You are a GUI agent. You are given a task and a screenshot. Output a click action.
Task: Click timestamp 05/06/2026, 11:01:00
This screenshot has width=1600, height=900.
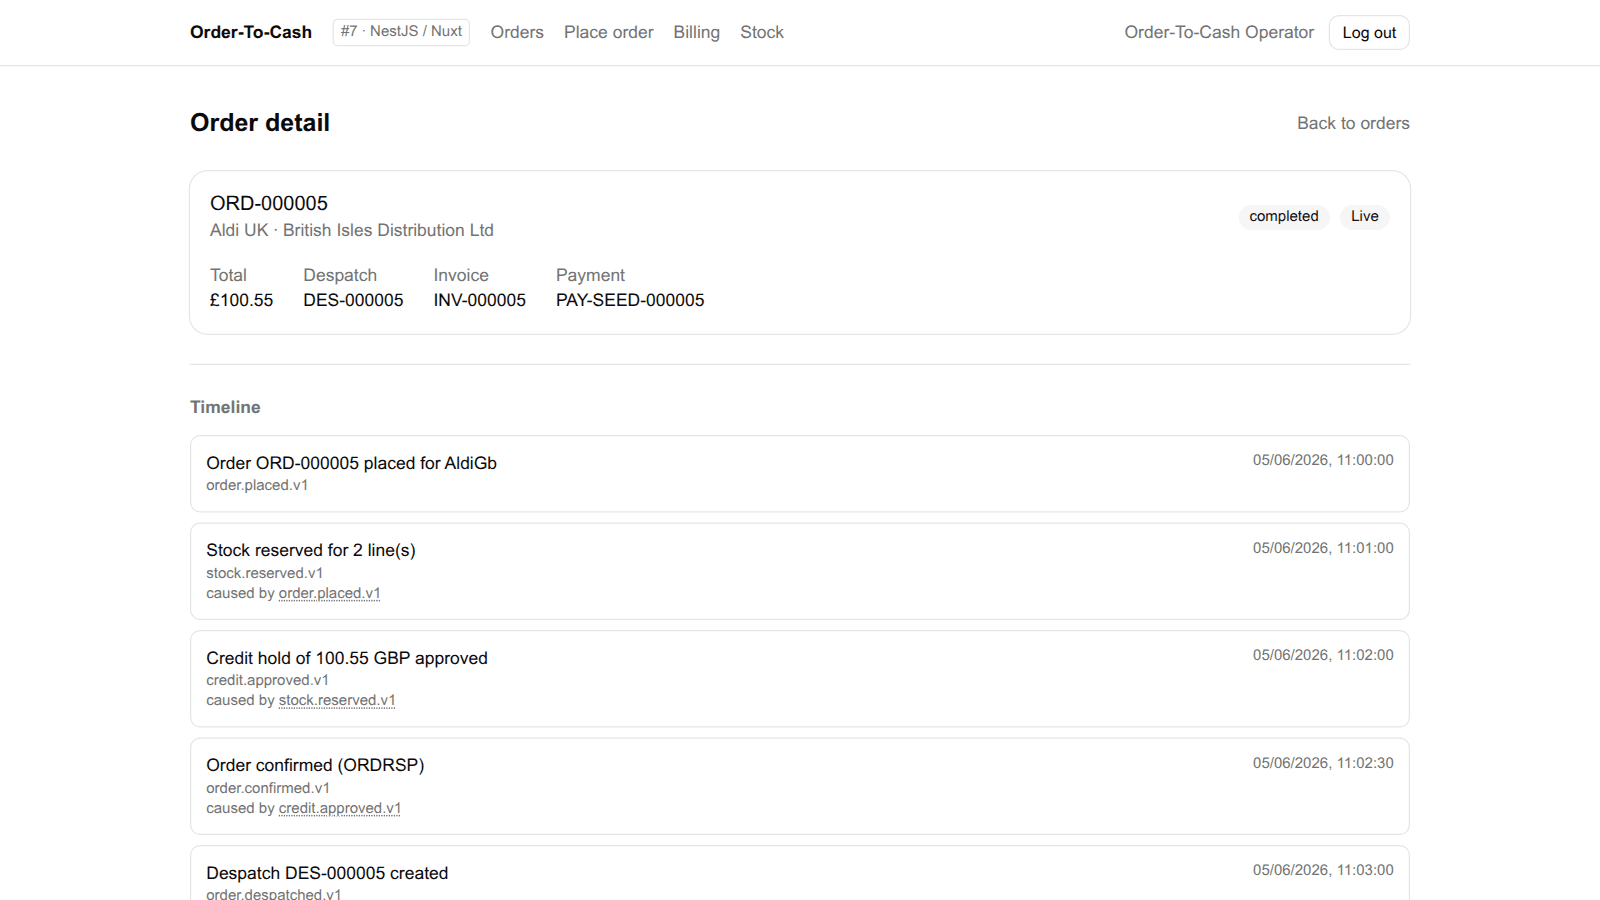pyautogui.click(x=1323, y=548)
